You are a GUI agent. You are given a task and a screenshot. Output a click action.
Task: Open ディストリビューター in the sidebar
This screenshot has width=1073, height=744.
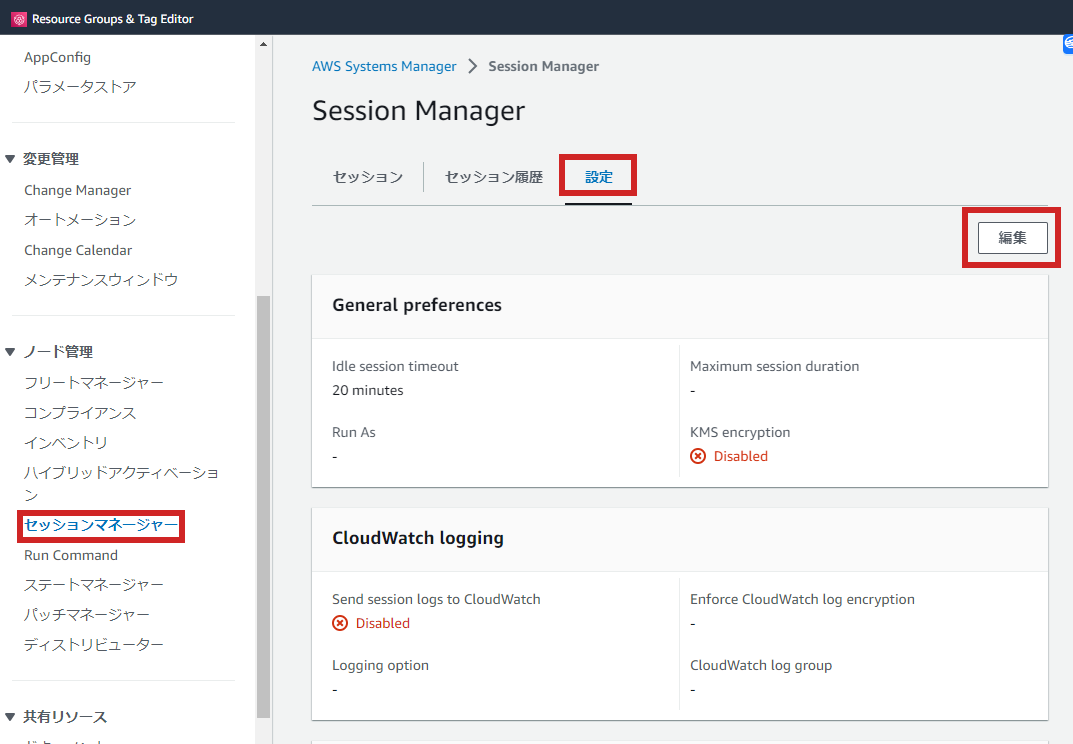(94, 645)
